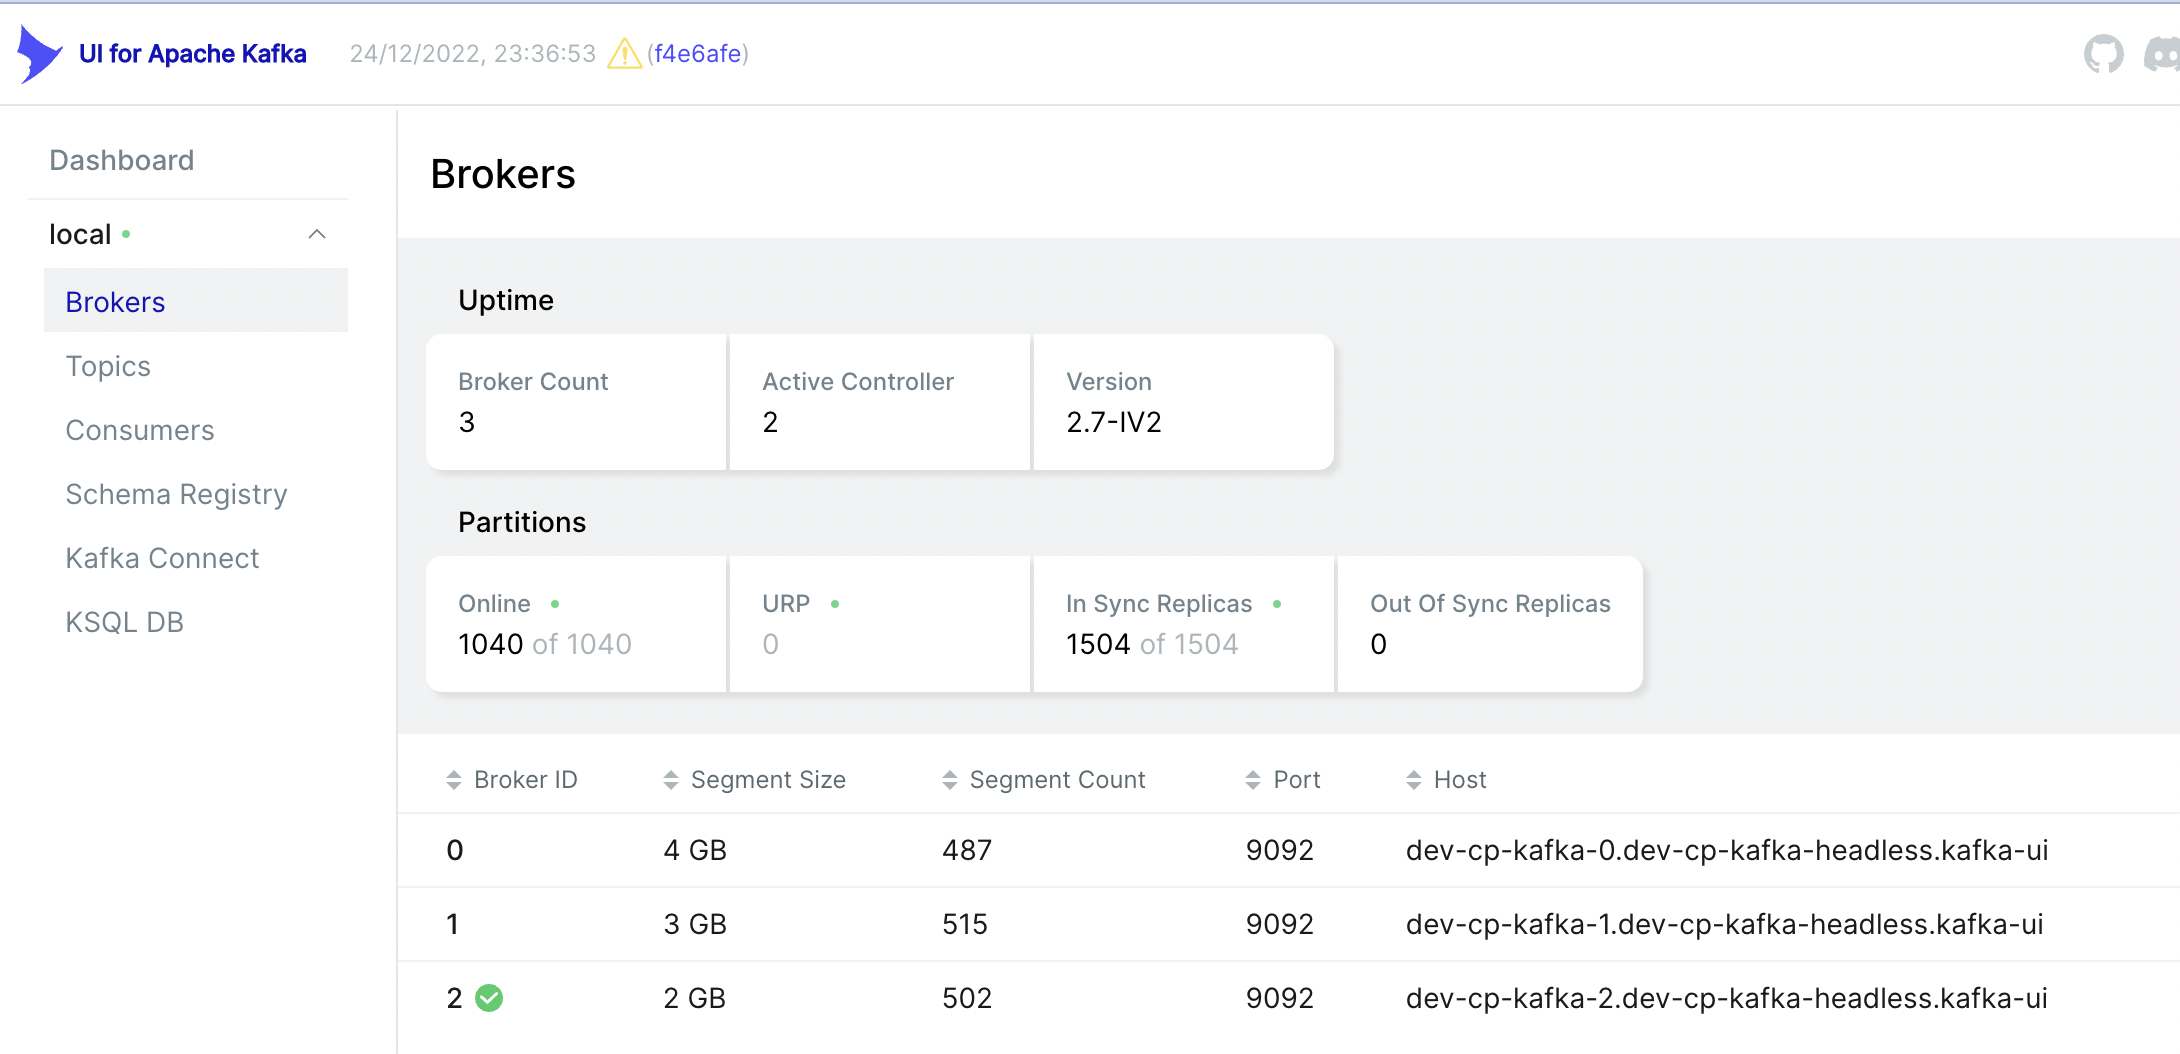Click host dev-cp-kafka-1.dev-cp-kafka-headless.kafka-ui

tap(1724, 924)
